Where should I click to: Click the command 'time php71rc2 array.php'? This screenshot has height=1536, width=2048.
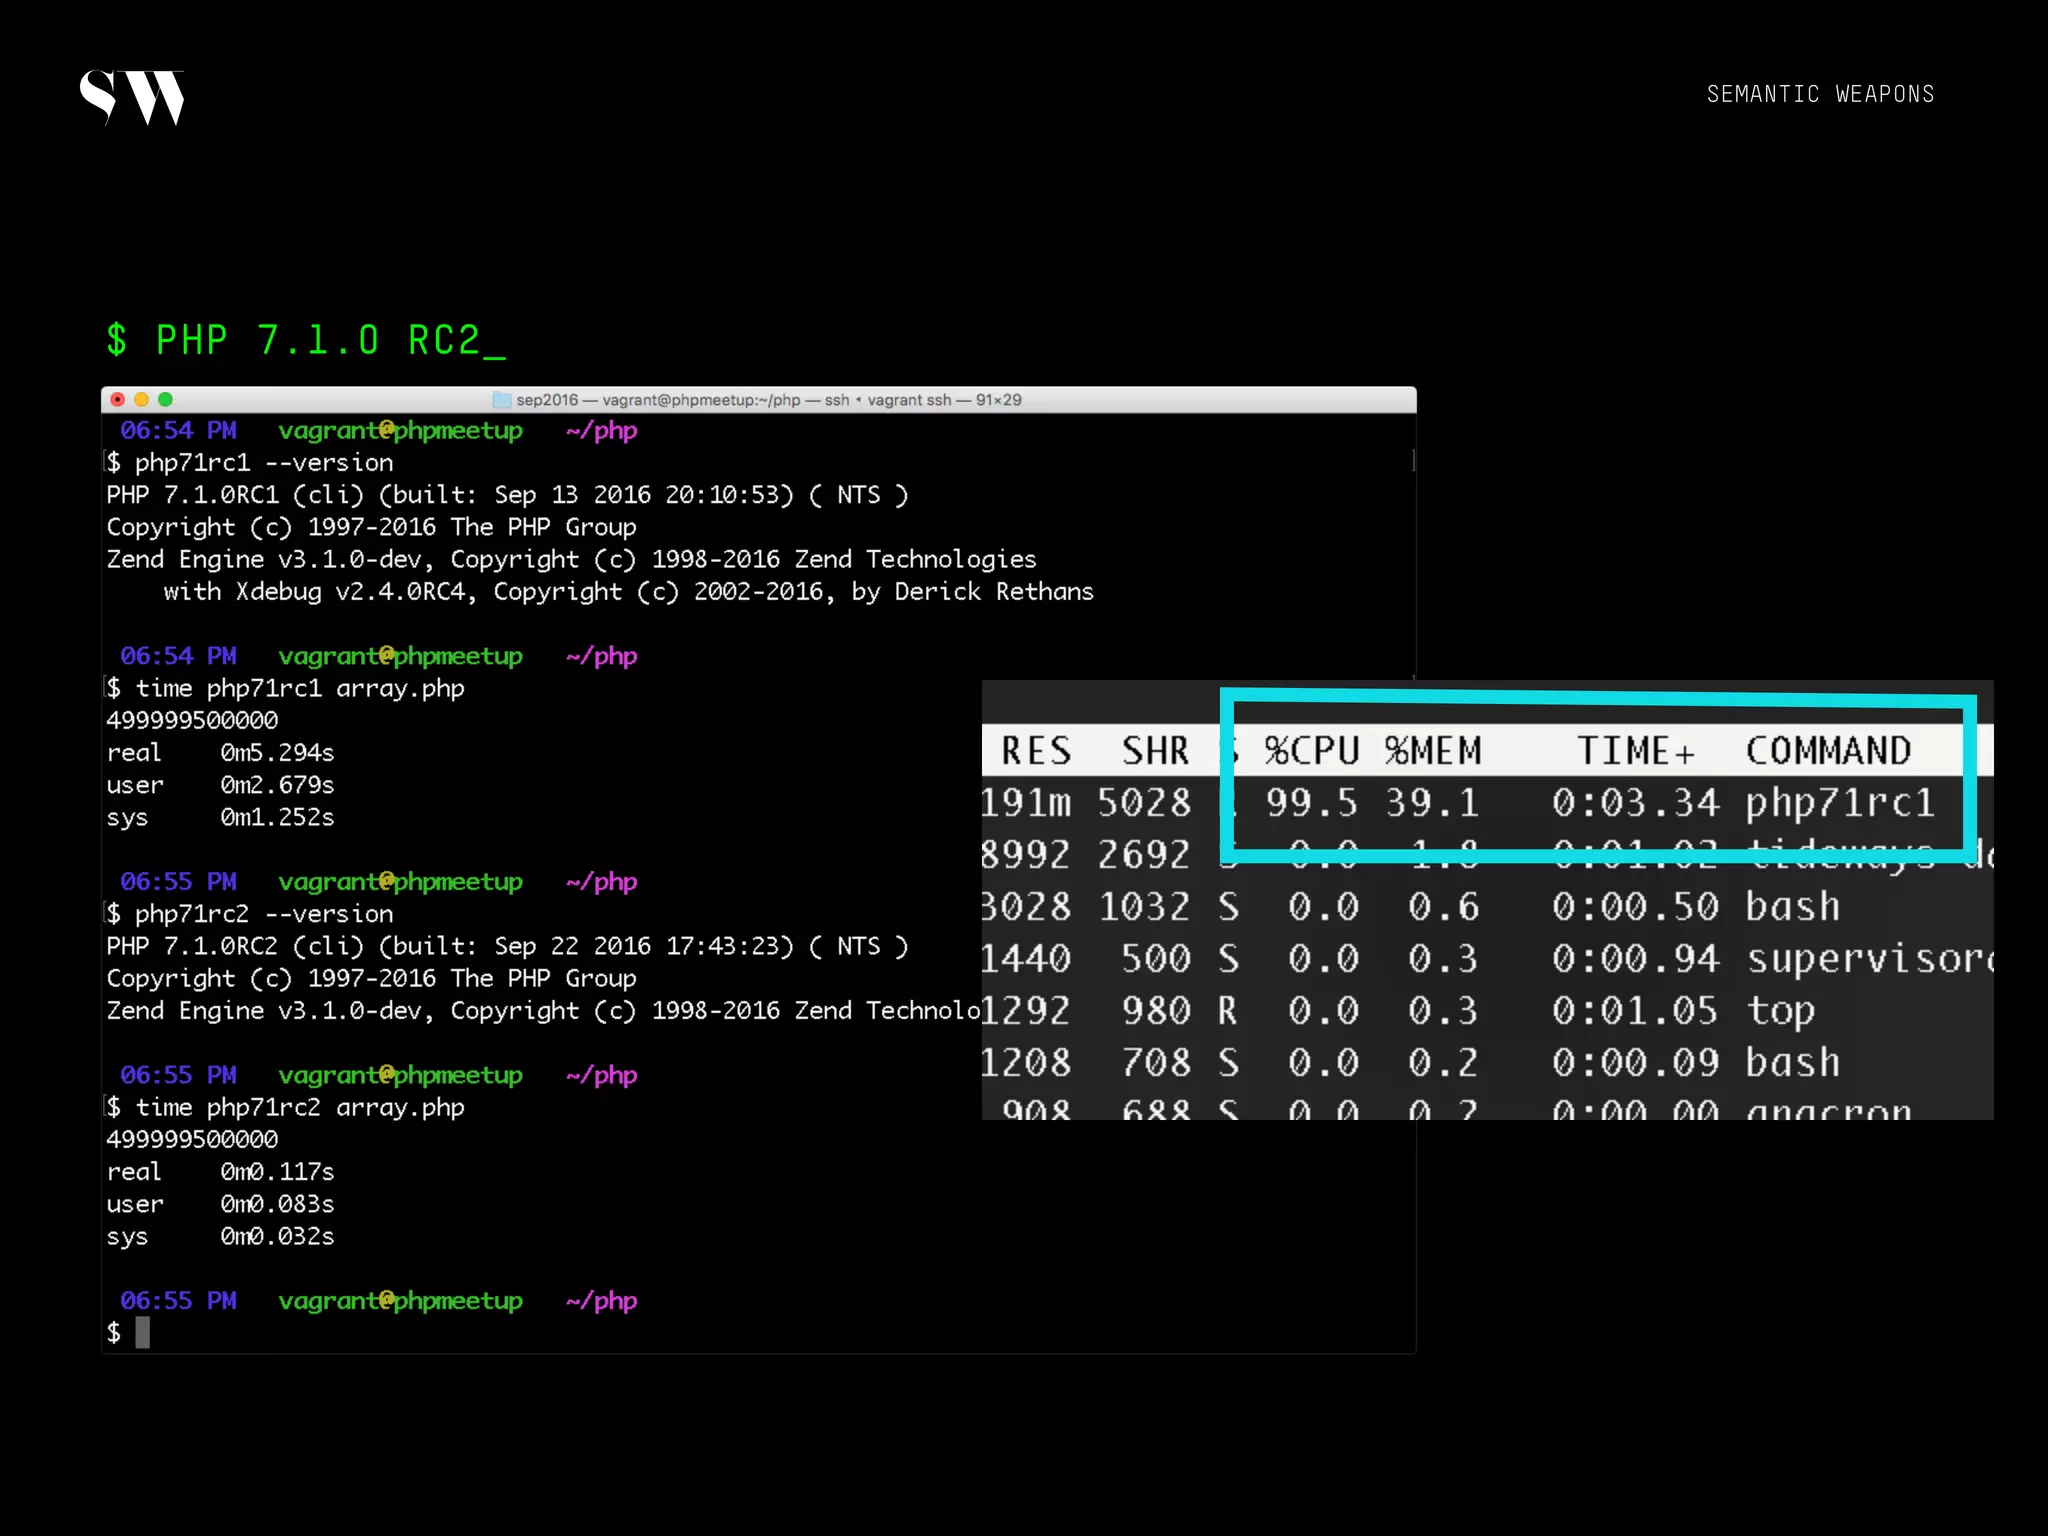pos(300,1108)
